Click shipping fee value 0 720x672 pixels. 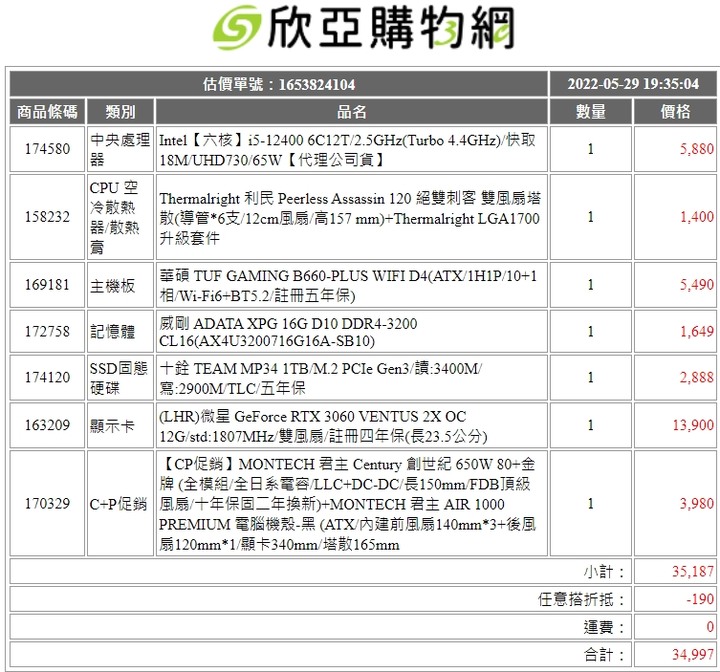710,627
